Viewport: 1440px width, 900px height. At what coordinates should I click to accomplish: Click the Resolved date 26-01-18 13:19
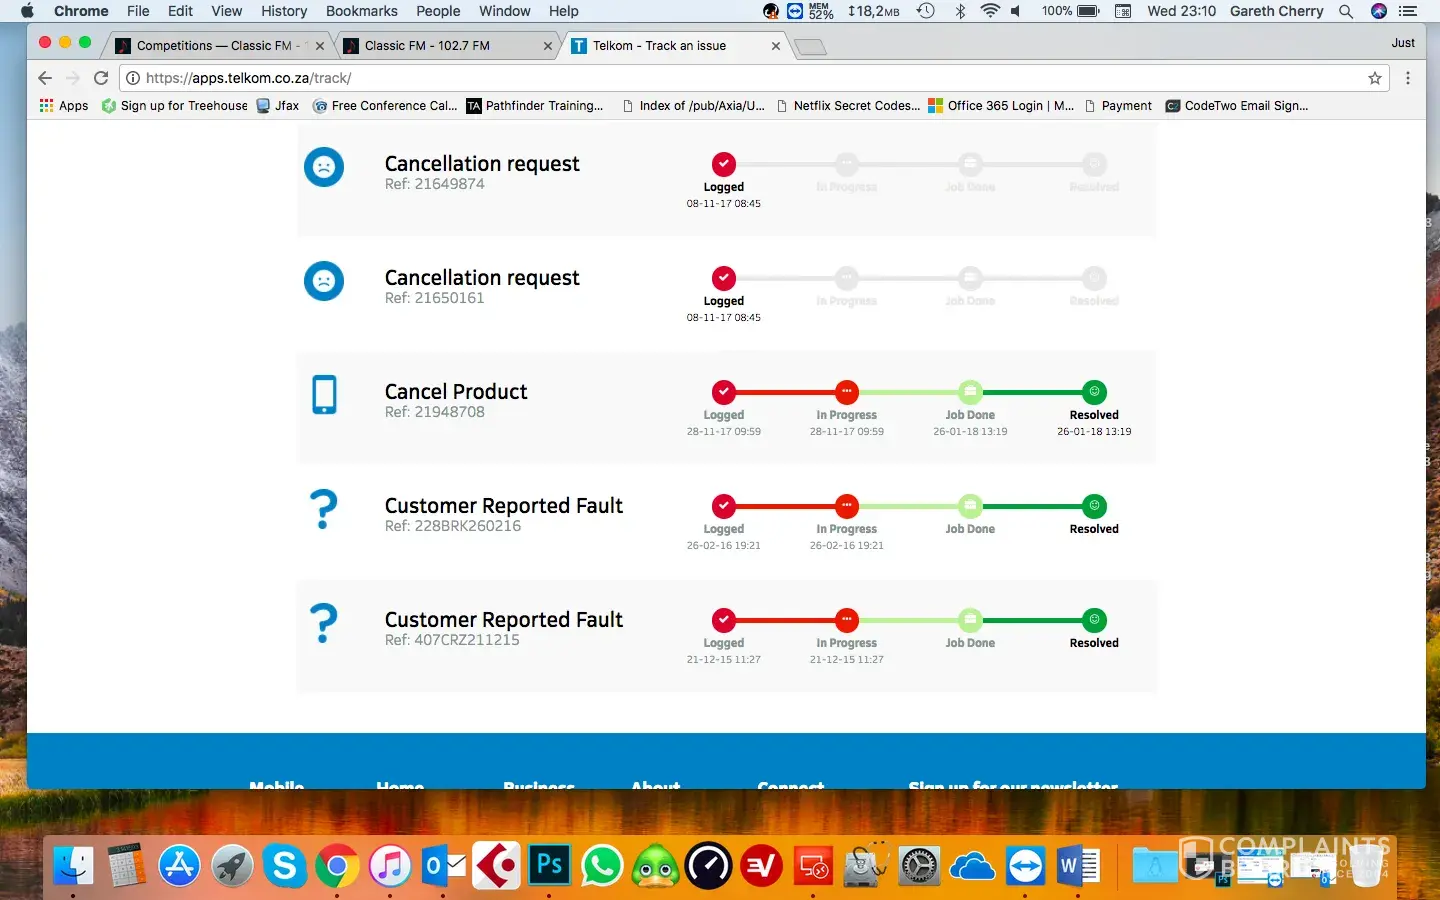pyautogui.click(x=1094, y=432)
